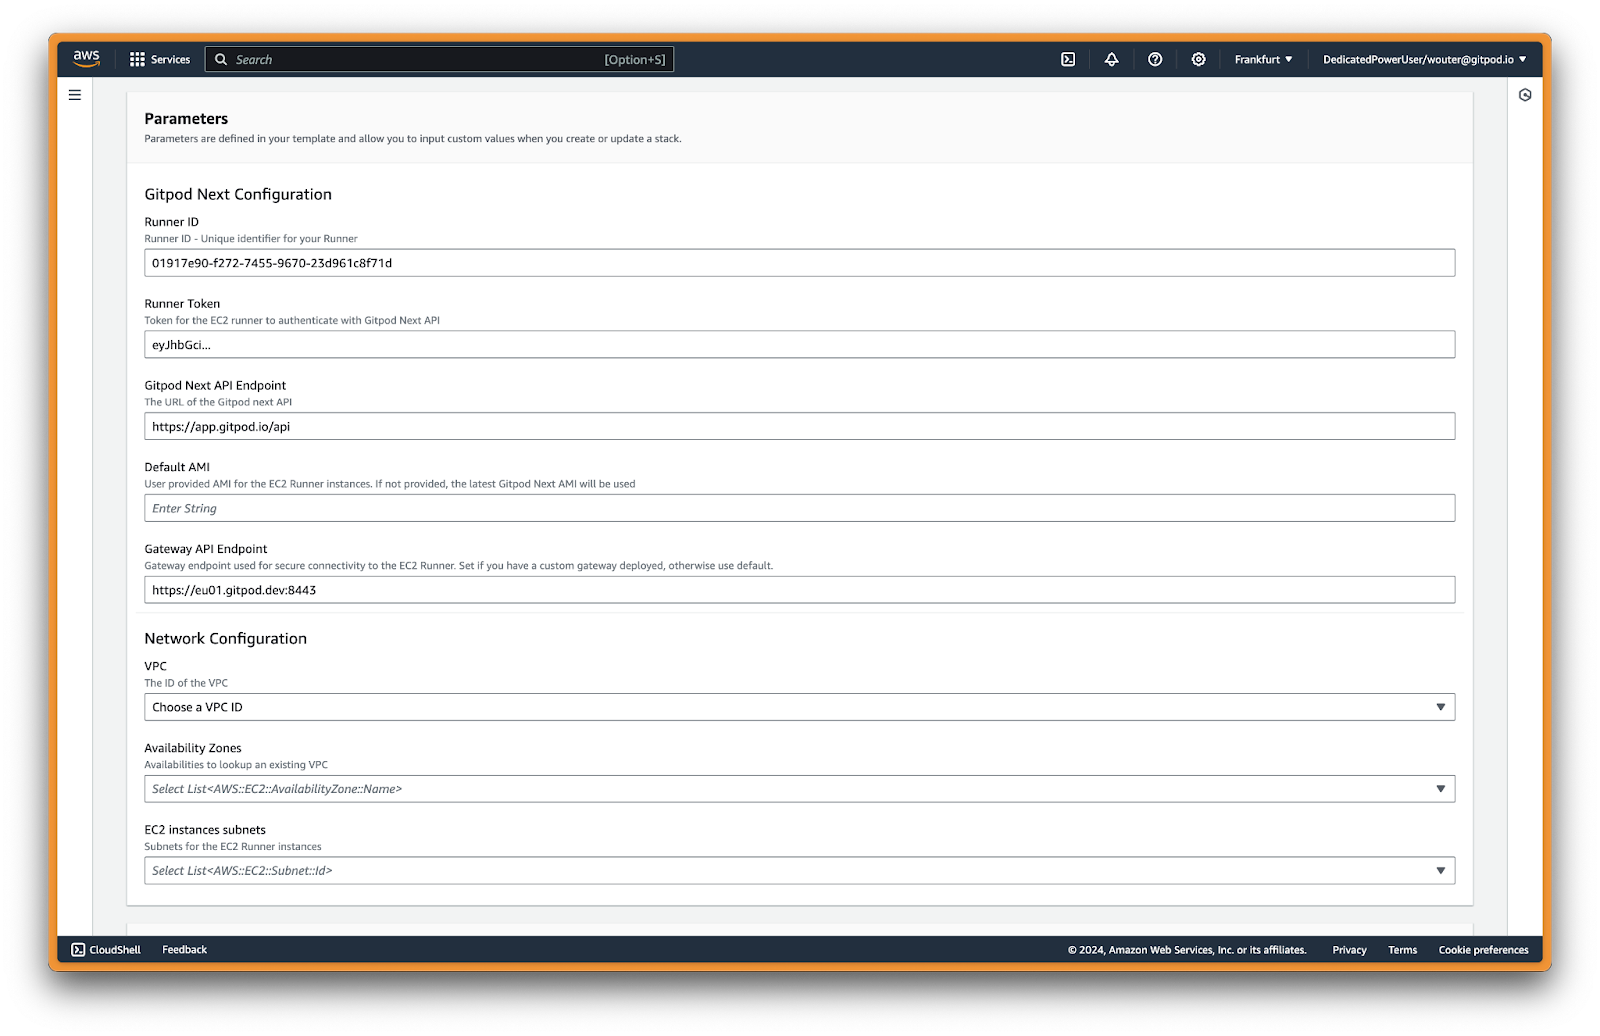Click the VPC label
This screenshot has height=1036, width=1600.
(155, 666)
